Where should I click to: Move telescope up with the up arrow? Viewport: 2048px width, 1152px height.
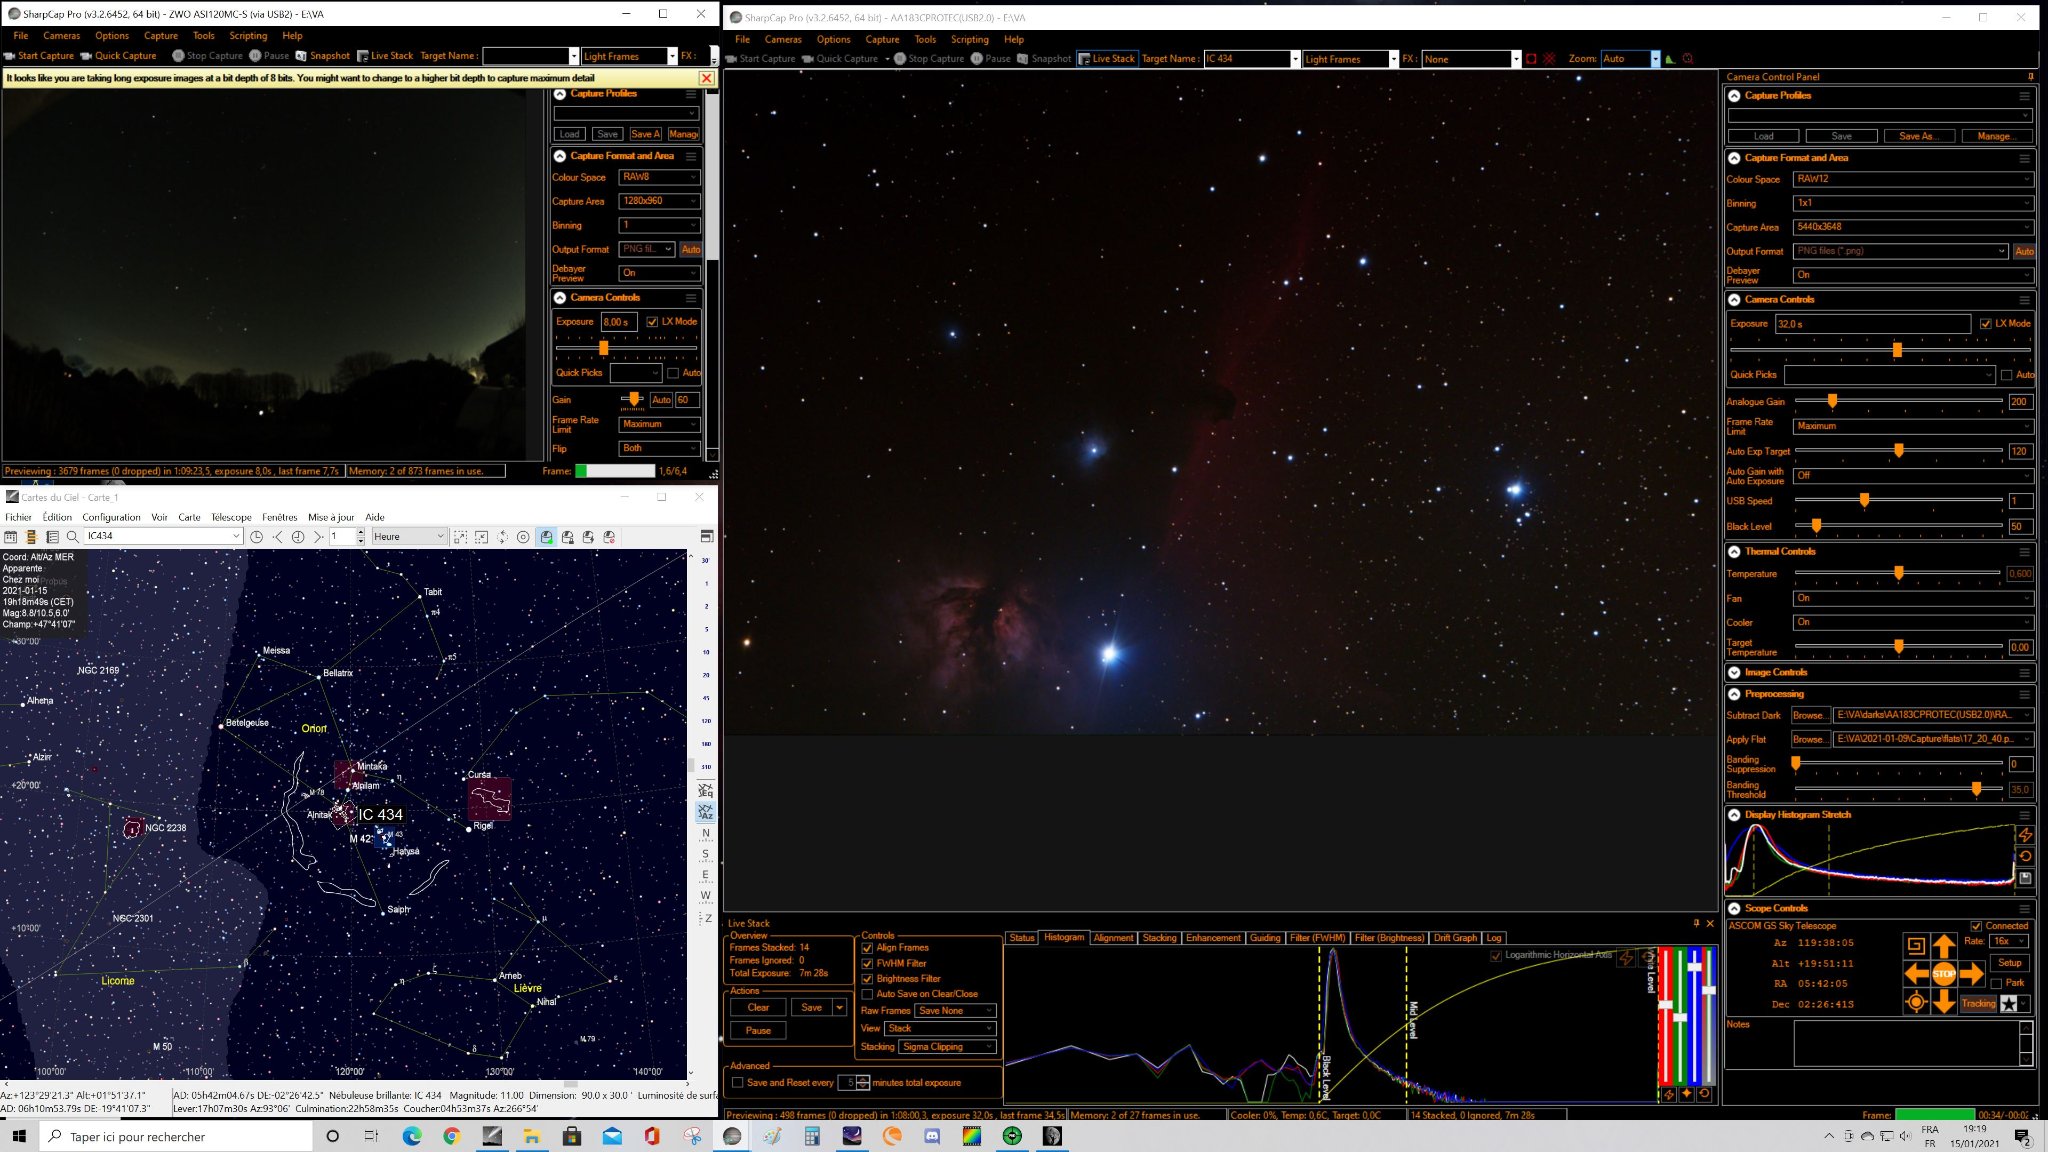click(x=1943, y=945)
